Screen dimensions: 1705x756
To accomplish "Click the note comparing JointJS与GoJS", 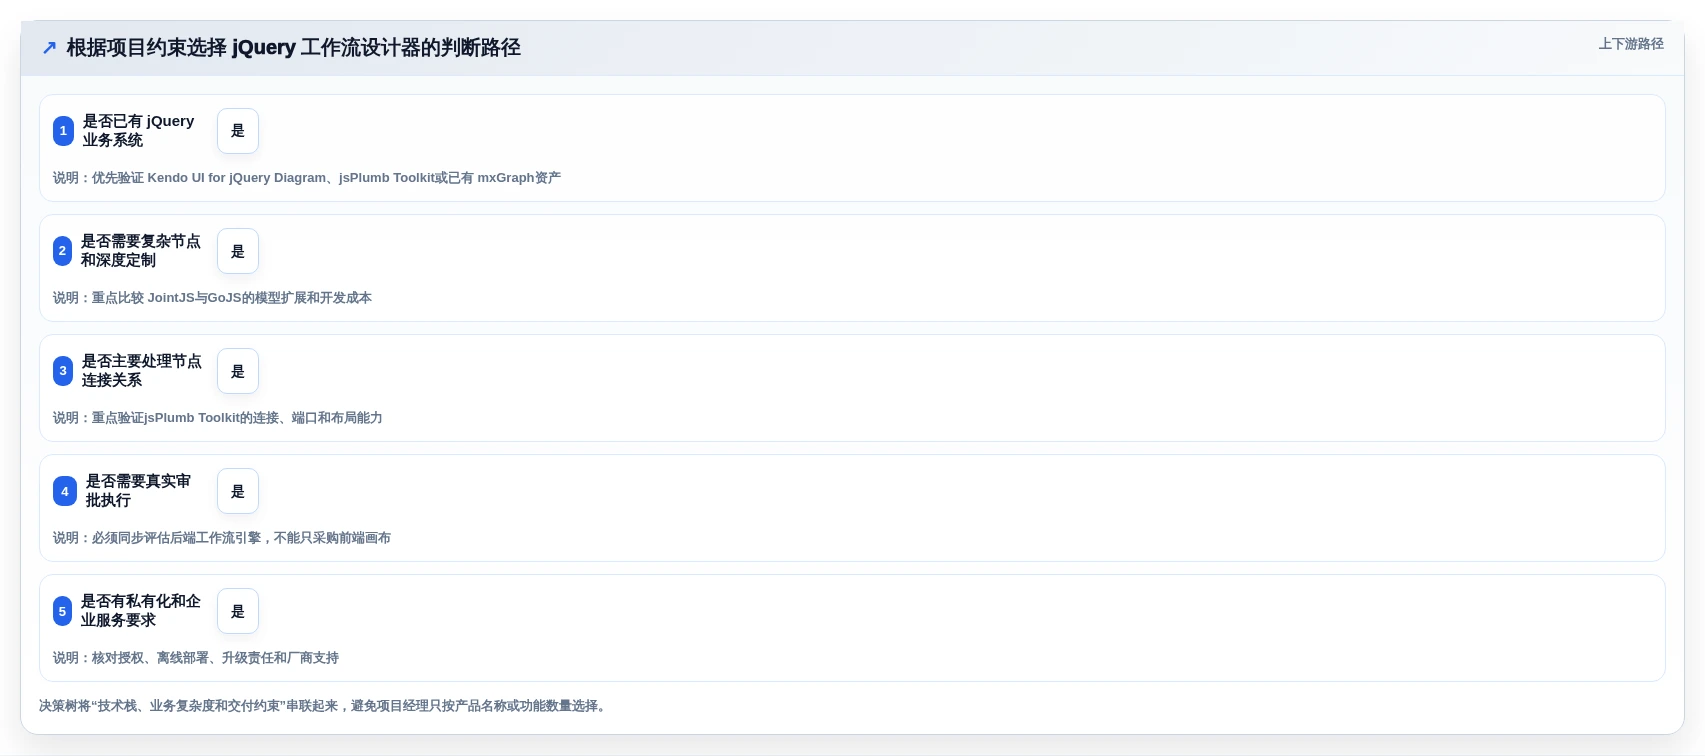I will (x=212, y=298).
